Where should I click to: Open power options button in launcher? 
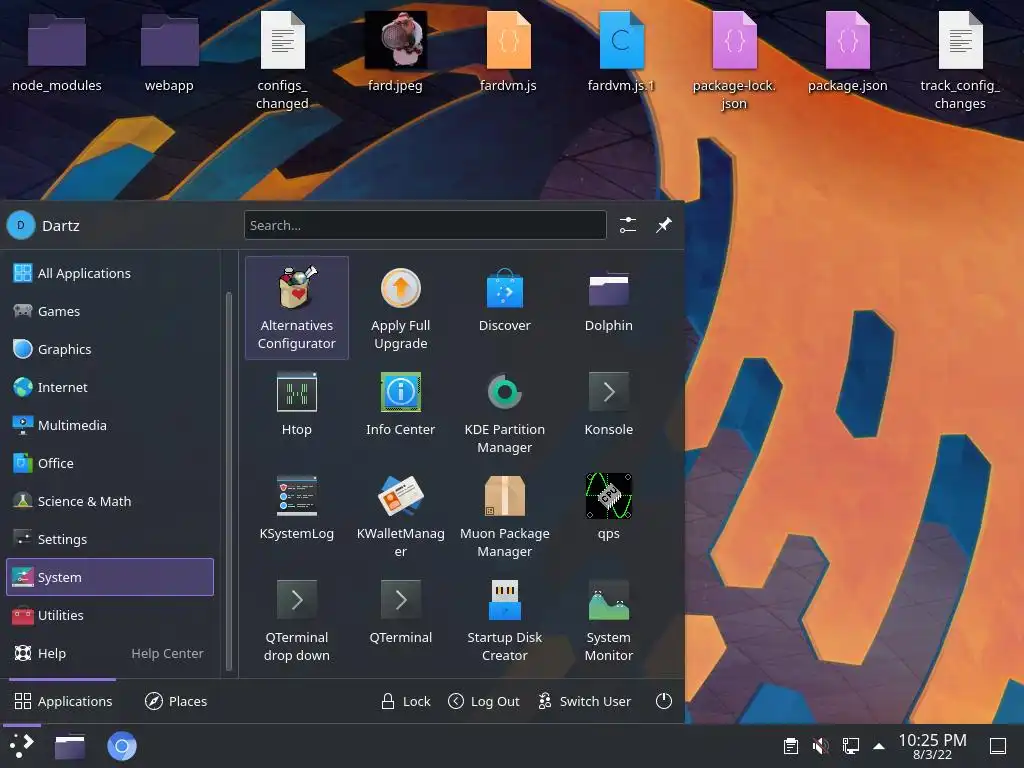coord(664,701)
